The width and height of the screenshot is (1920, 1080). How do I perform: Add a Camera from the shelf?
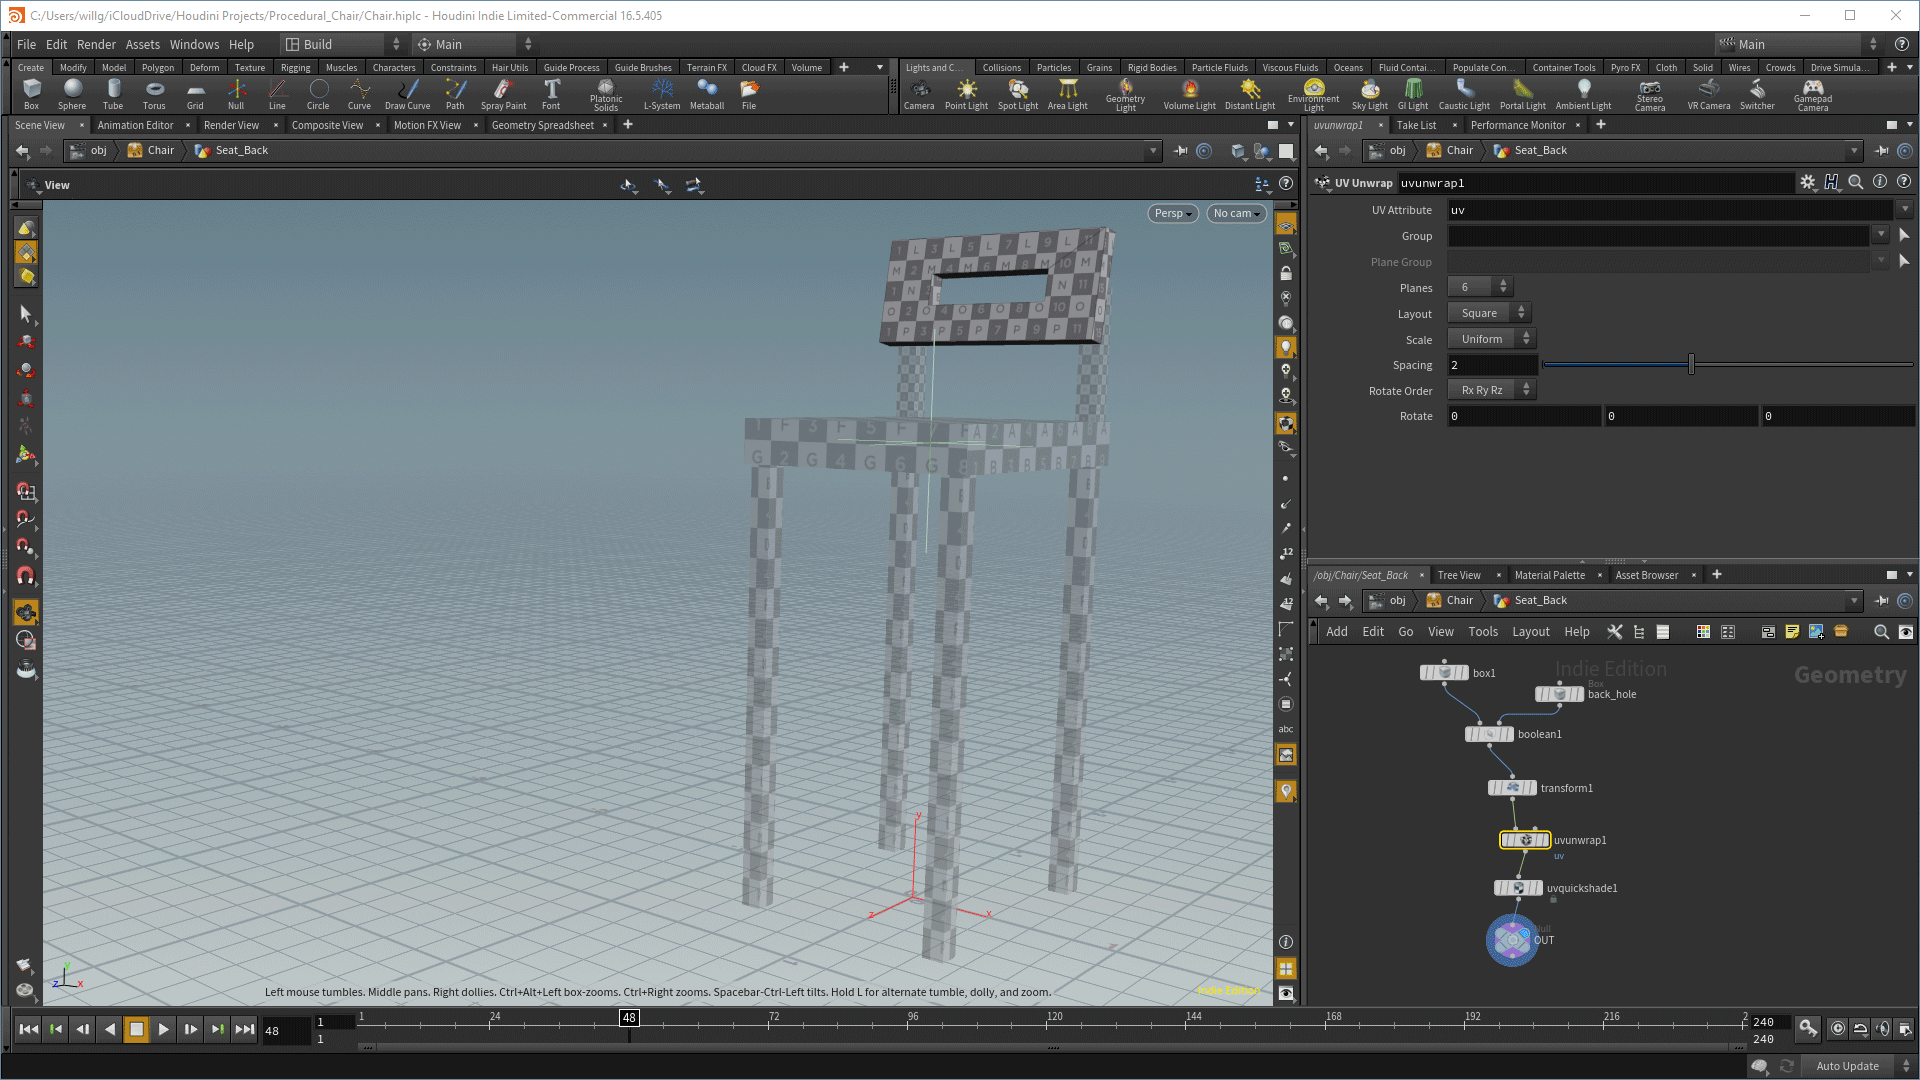(x=919, y=94)
